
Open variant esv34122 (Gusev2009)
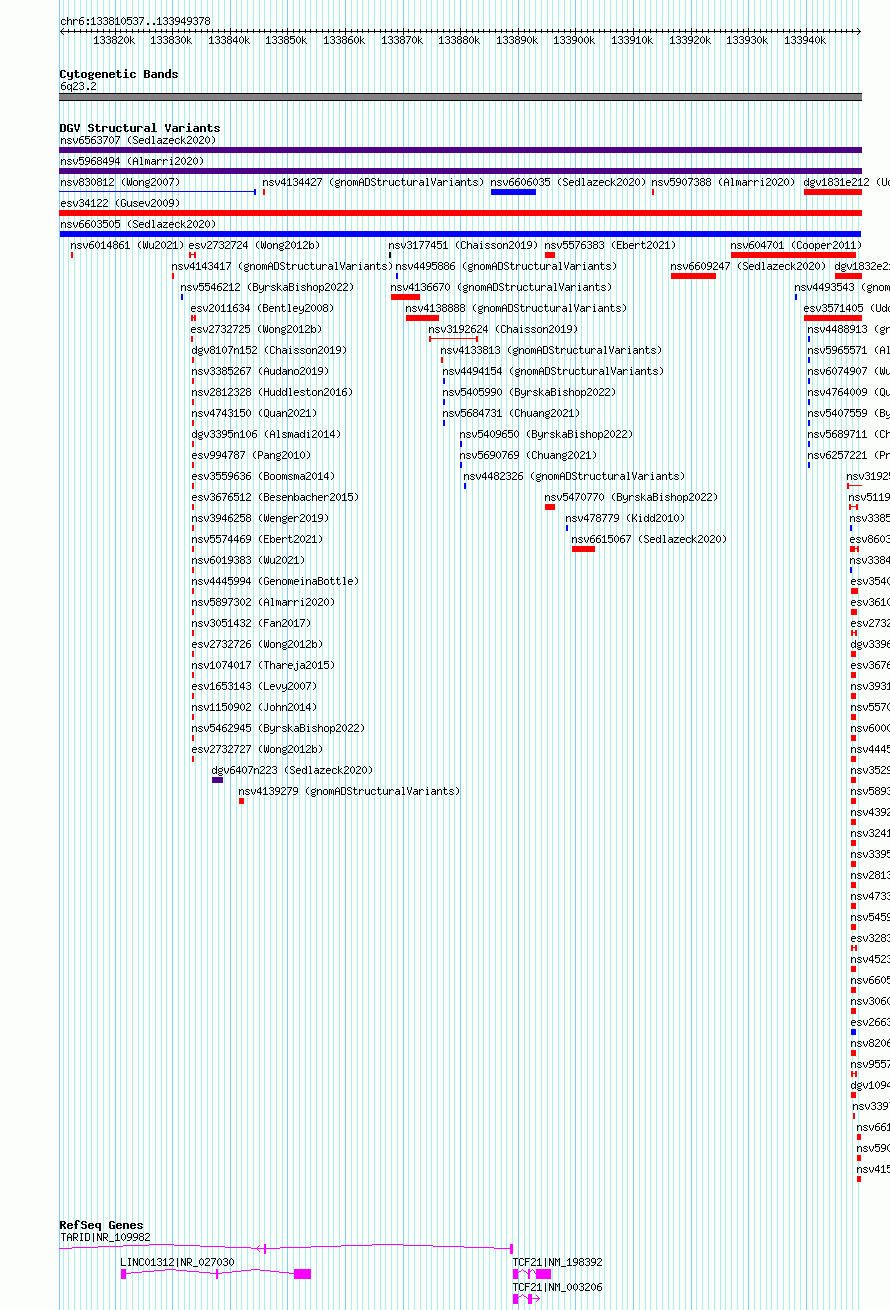(x=120, y=203)
